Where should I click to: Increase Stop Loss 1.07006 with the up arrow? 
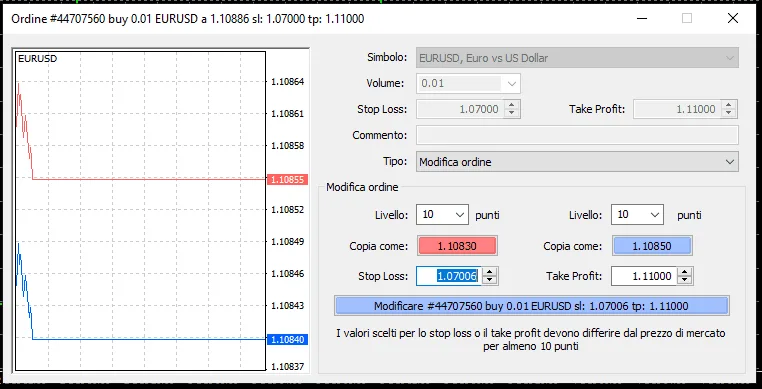(490, 272)
